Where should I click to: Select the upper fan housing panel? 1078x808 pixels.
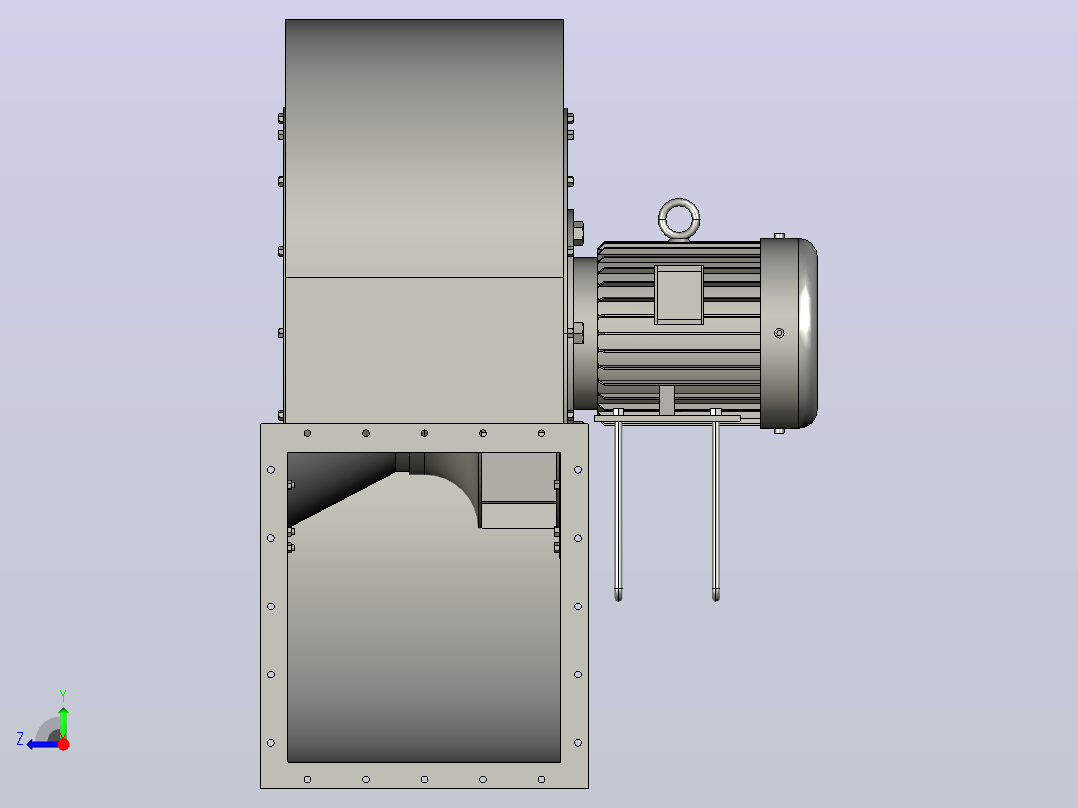[x=424, y=149]
